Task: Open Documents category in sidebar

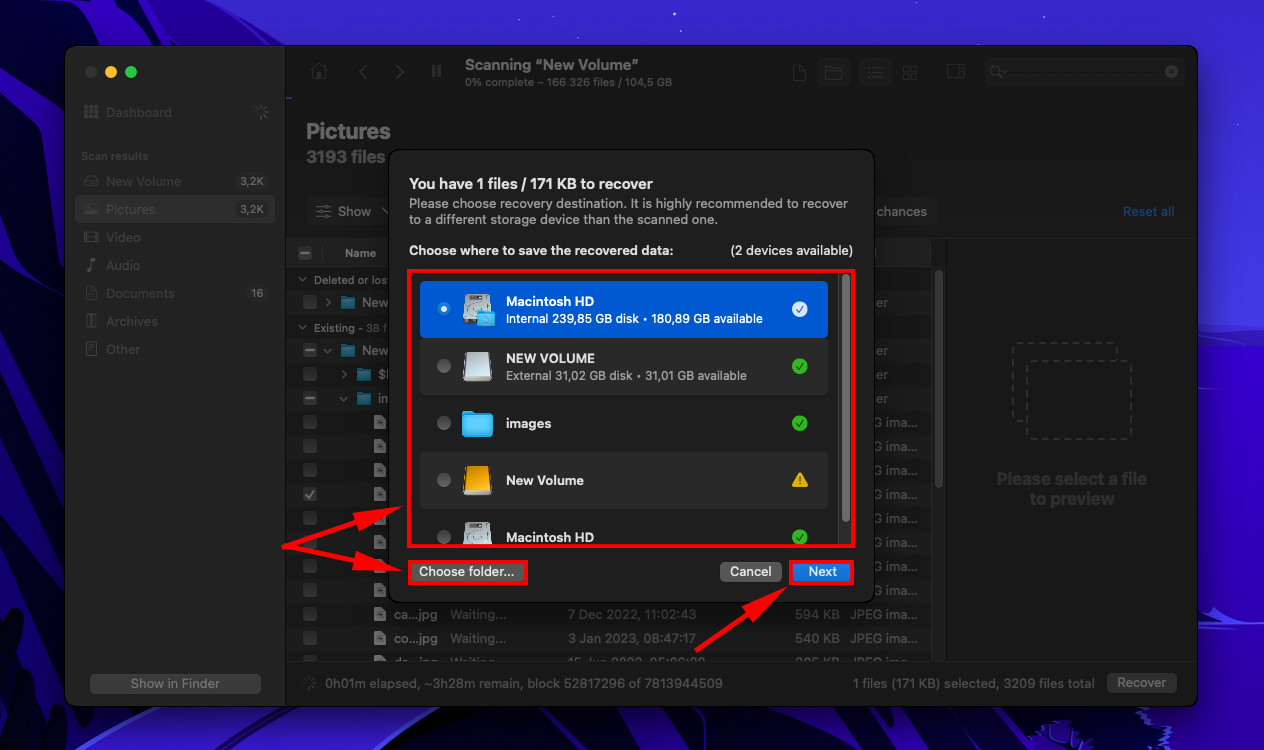Action: click(x=140, y=294)
